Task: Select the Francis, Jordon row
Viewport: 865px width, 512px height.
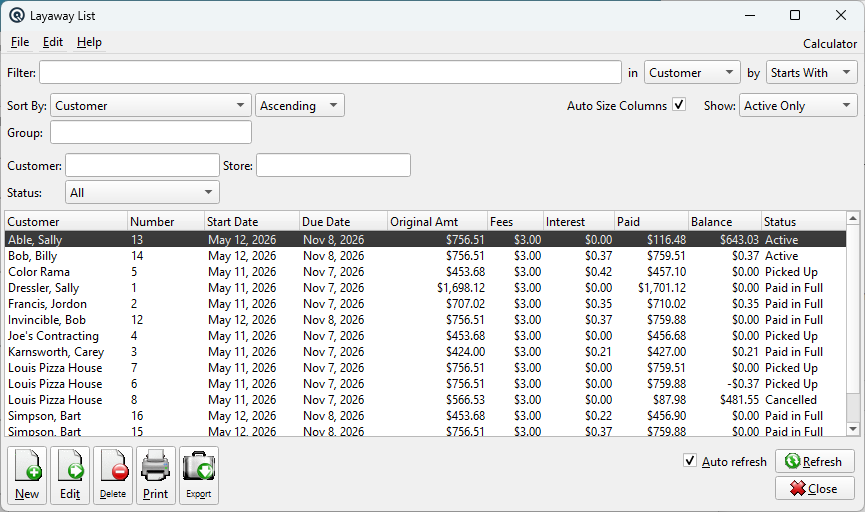Action: [425, 303]
